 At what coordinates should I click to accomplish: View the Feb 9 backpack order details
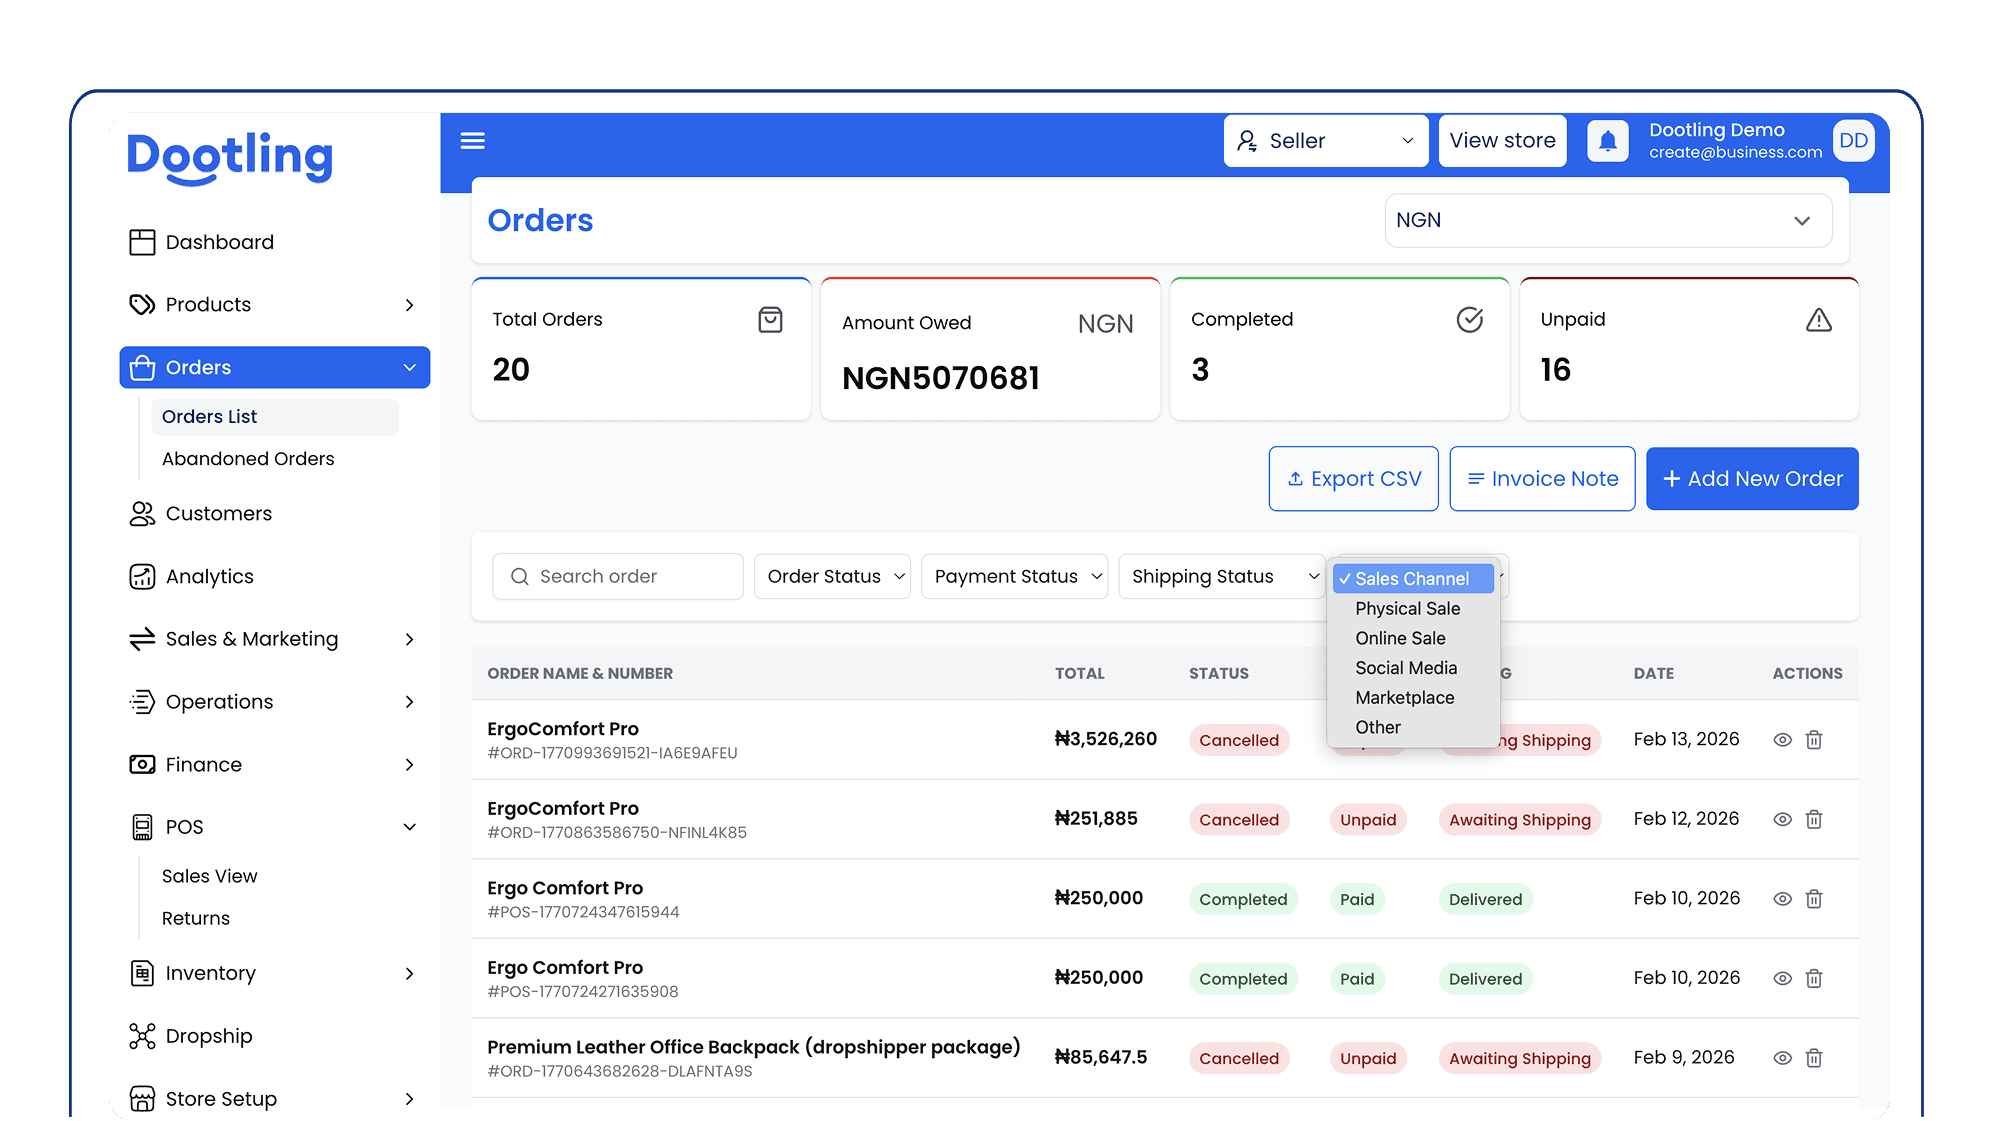pos(1782,1058)
